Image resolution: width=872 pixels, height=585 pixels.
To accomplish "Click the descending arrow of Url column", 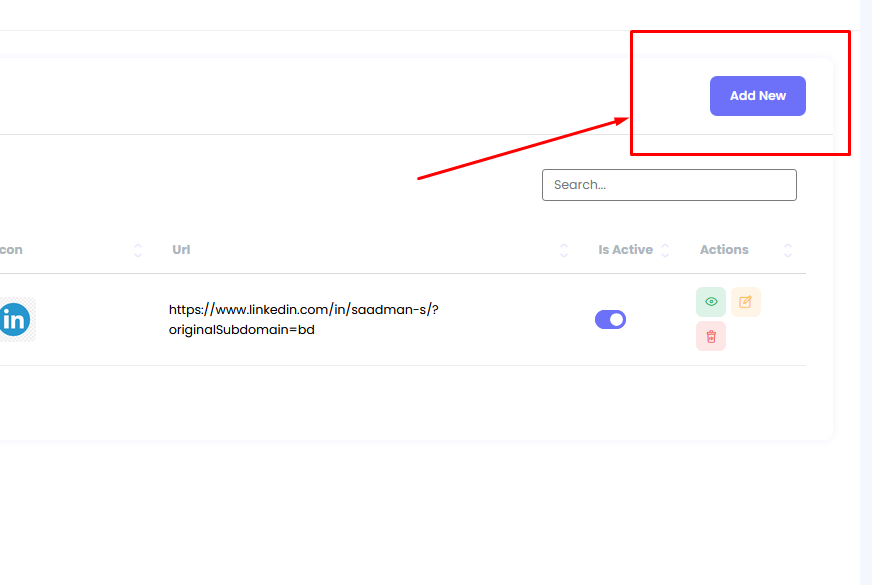I will (564, 254).
